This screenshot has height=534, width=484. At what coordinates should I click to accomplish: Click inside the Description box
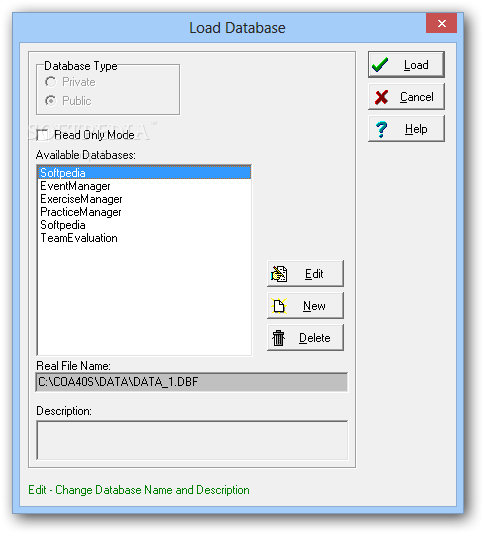pos(192,440)
